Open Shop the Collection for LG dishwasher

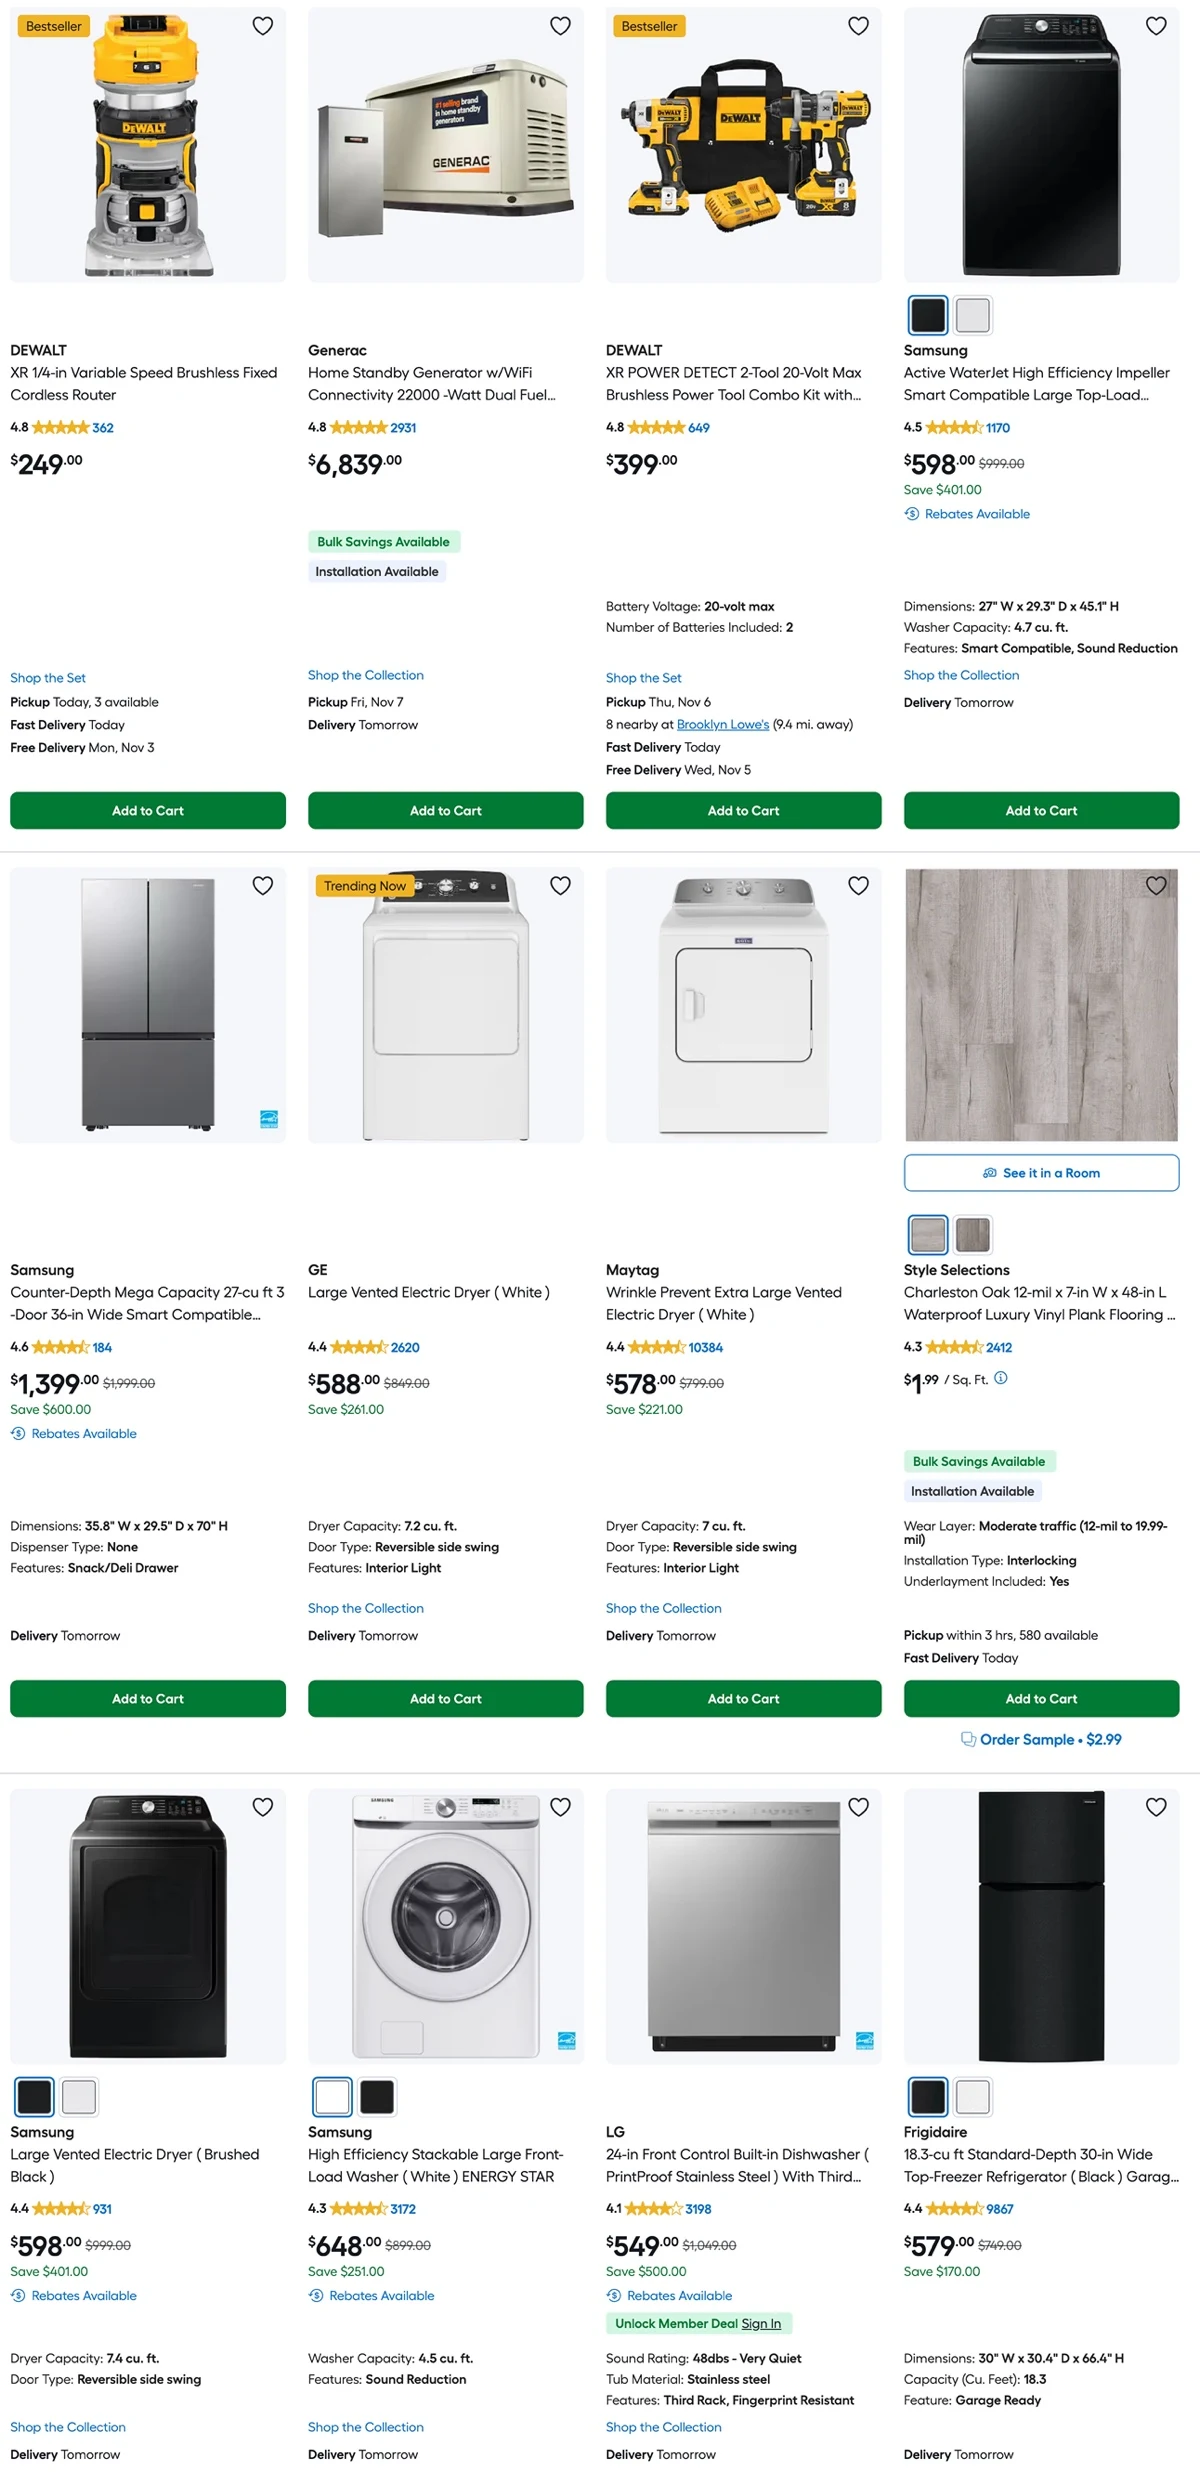pos(663,2427)
